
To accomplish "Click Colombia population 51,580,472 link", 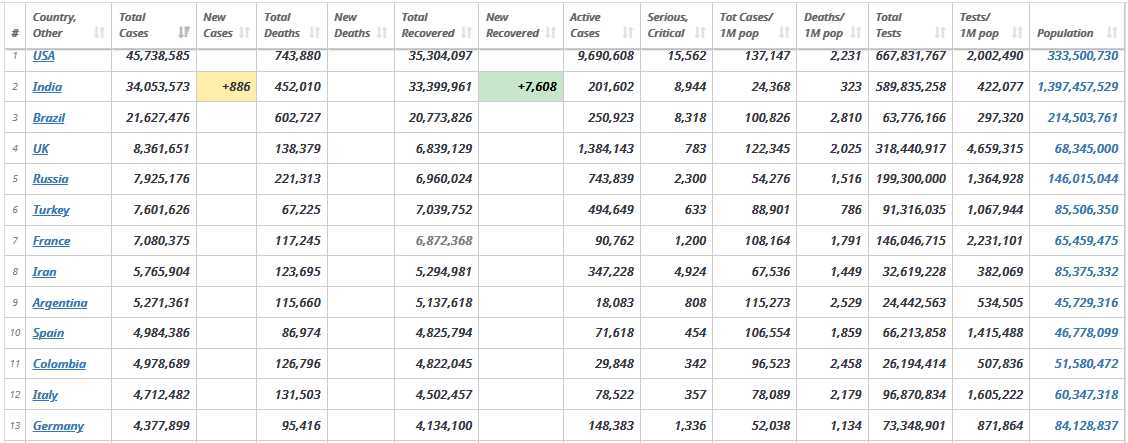I will tap(1086, 364).
